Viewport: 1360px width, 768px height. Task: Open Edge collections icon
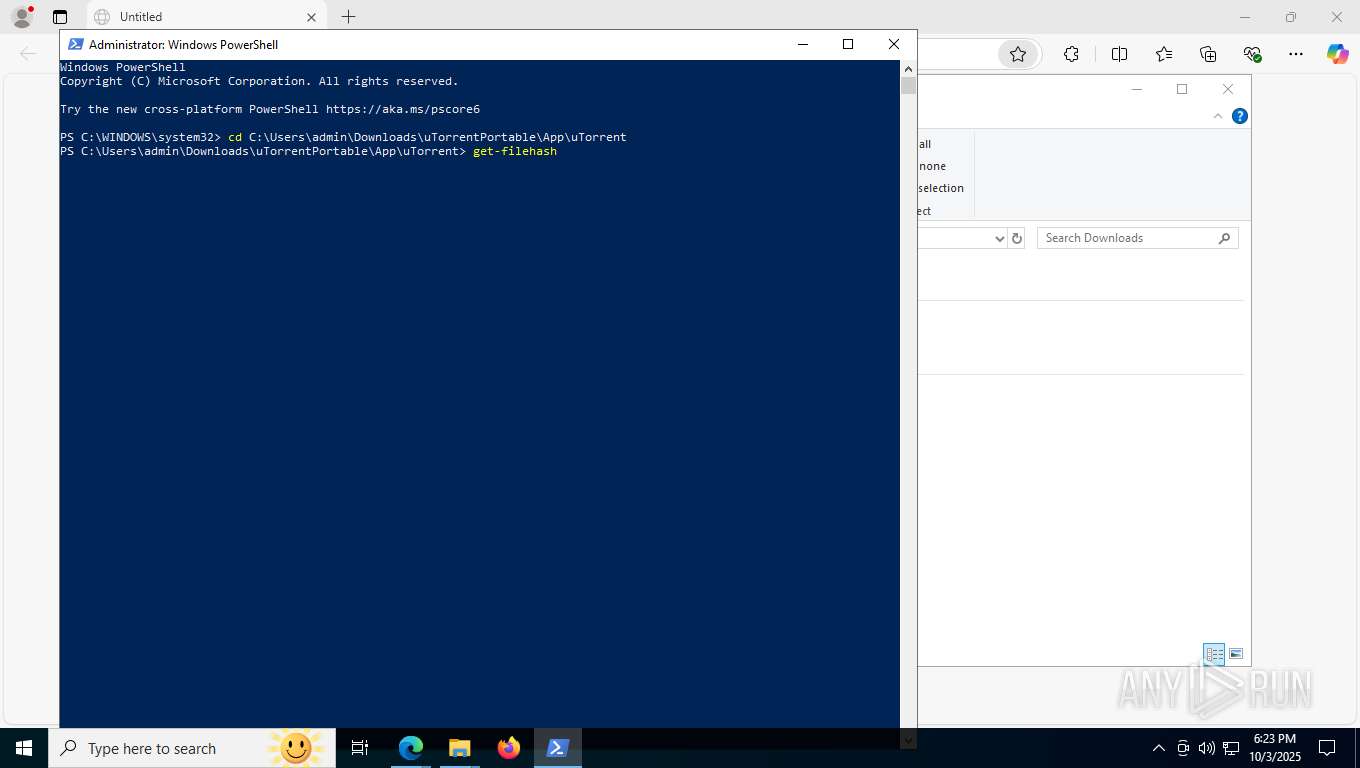pyautogui.click(x=1208, y=54)
